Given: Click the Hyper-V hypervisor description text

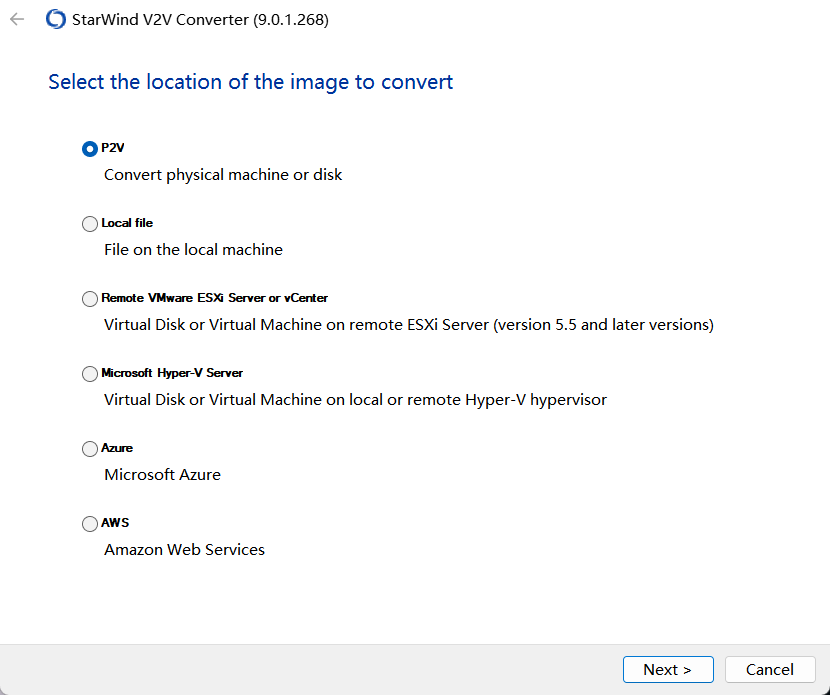Looking at the screenshot, I should pos(355,400).
